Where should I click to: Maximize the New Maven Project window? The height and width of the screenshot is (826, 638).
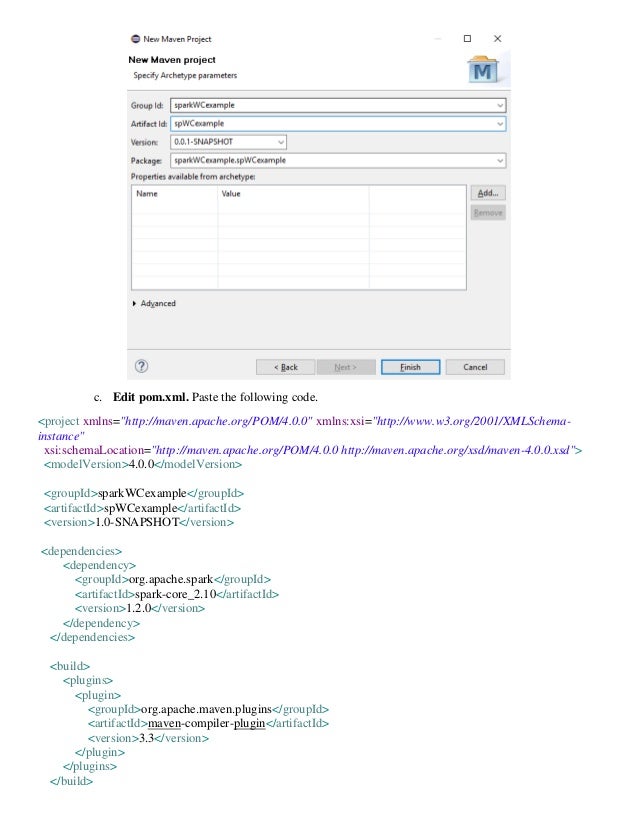point(467,38)
